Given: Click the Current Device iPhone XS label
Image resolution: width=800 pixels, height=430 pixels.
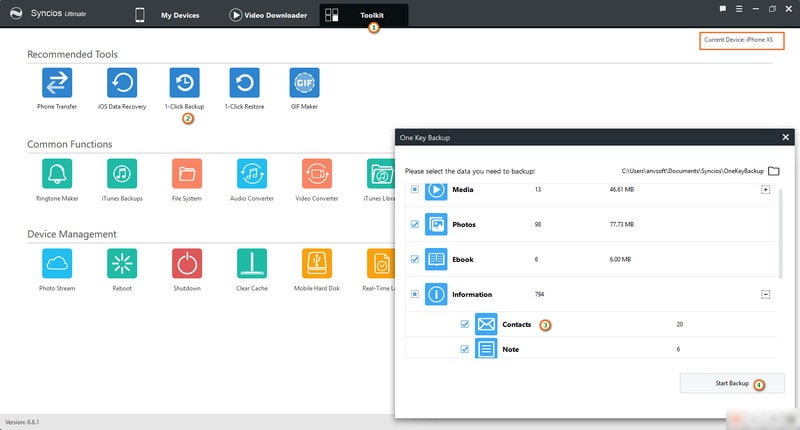Looking at the screenshot, I should 741,40.
